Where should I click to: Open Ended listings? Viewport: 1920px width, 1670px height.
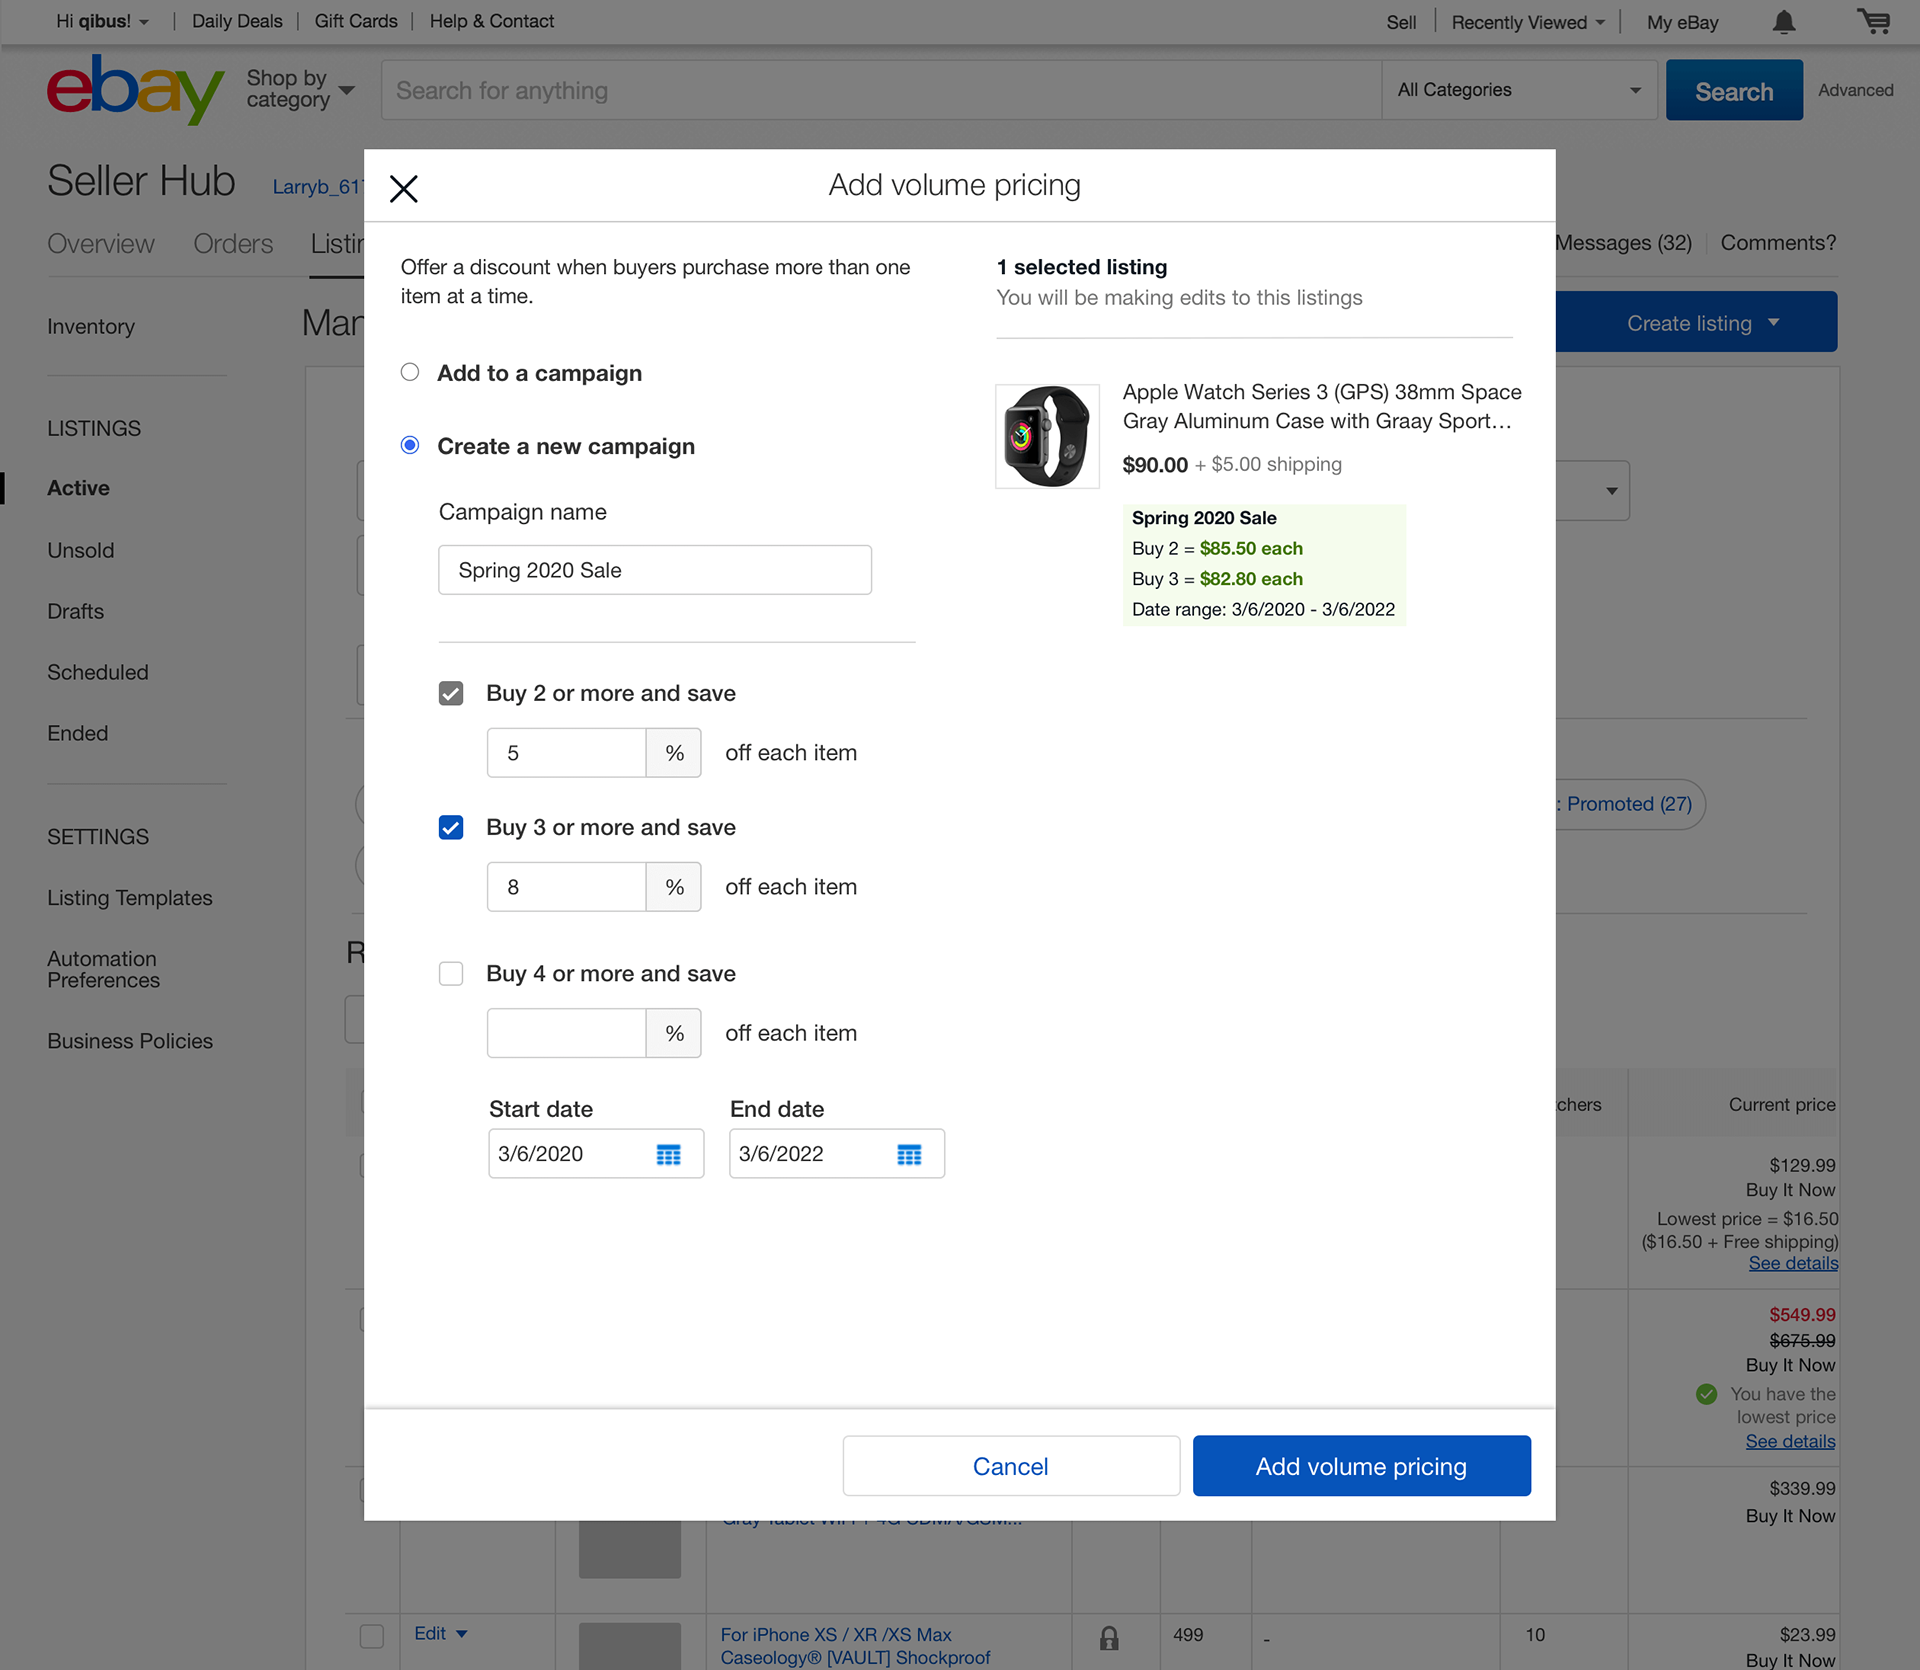77,733
